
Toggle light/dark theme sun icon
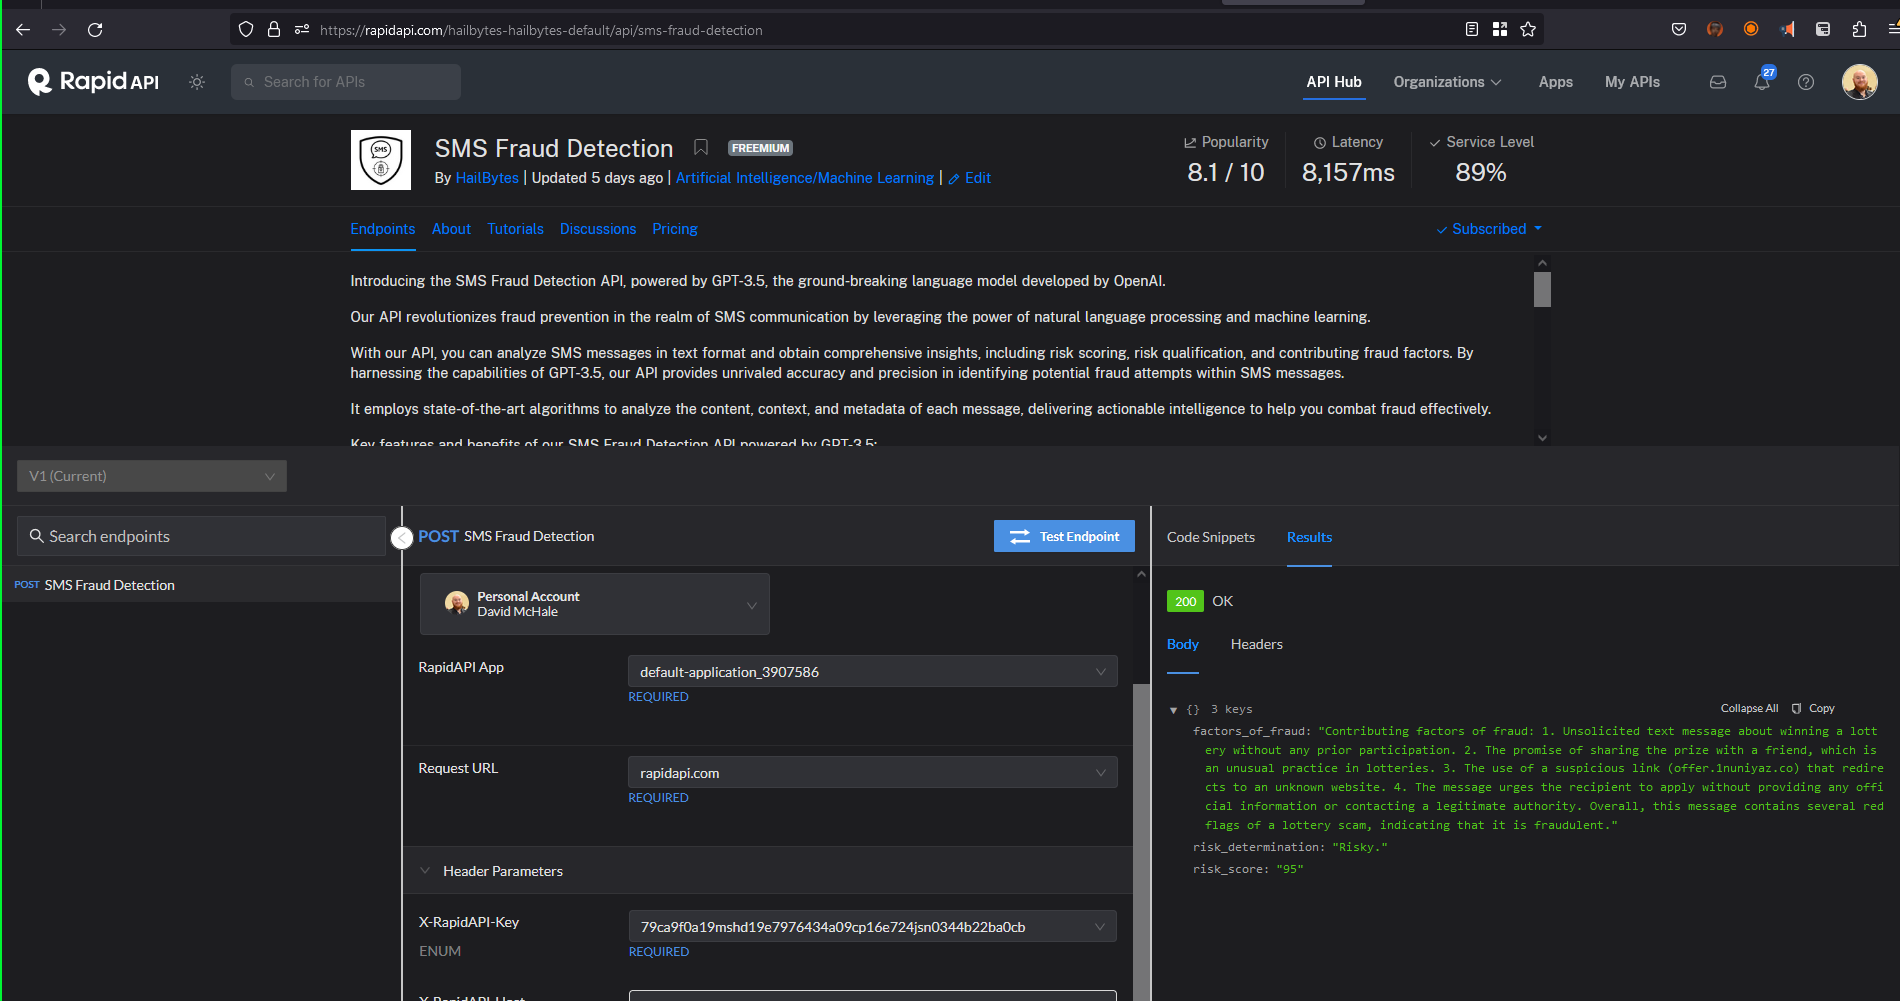tap(197, 82)
